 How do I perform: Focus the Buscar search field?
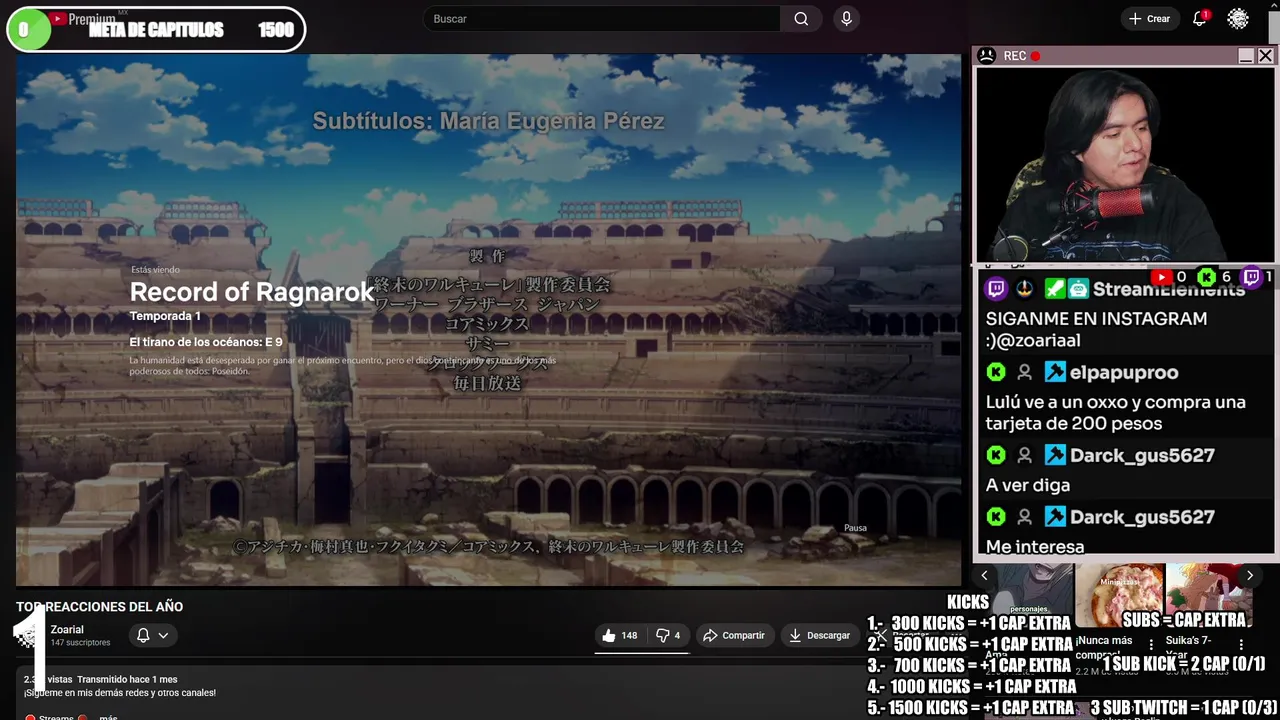602,19
